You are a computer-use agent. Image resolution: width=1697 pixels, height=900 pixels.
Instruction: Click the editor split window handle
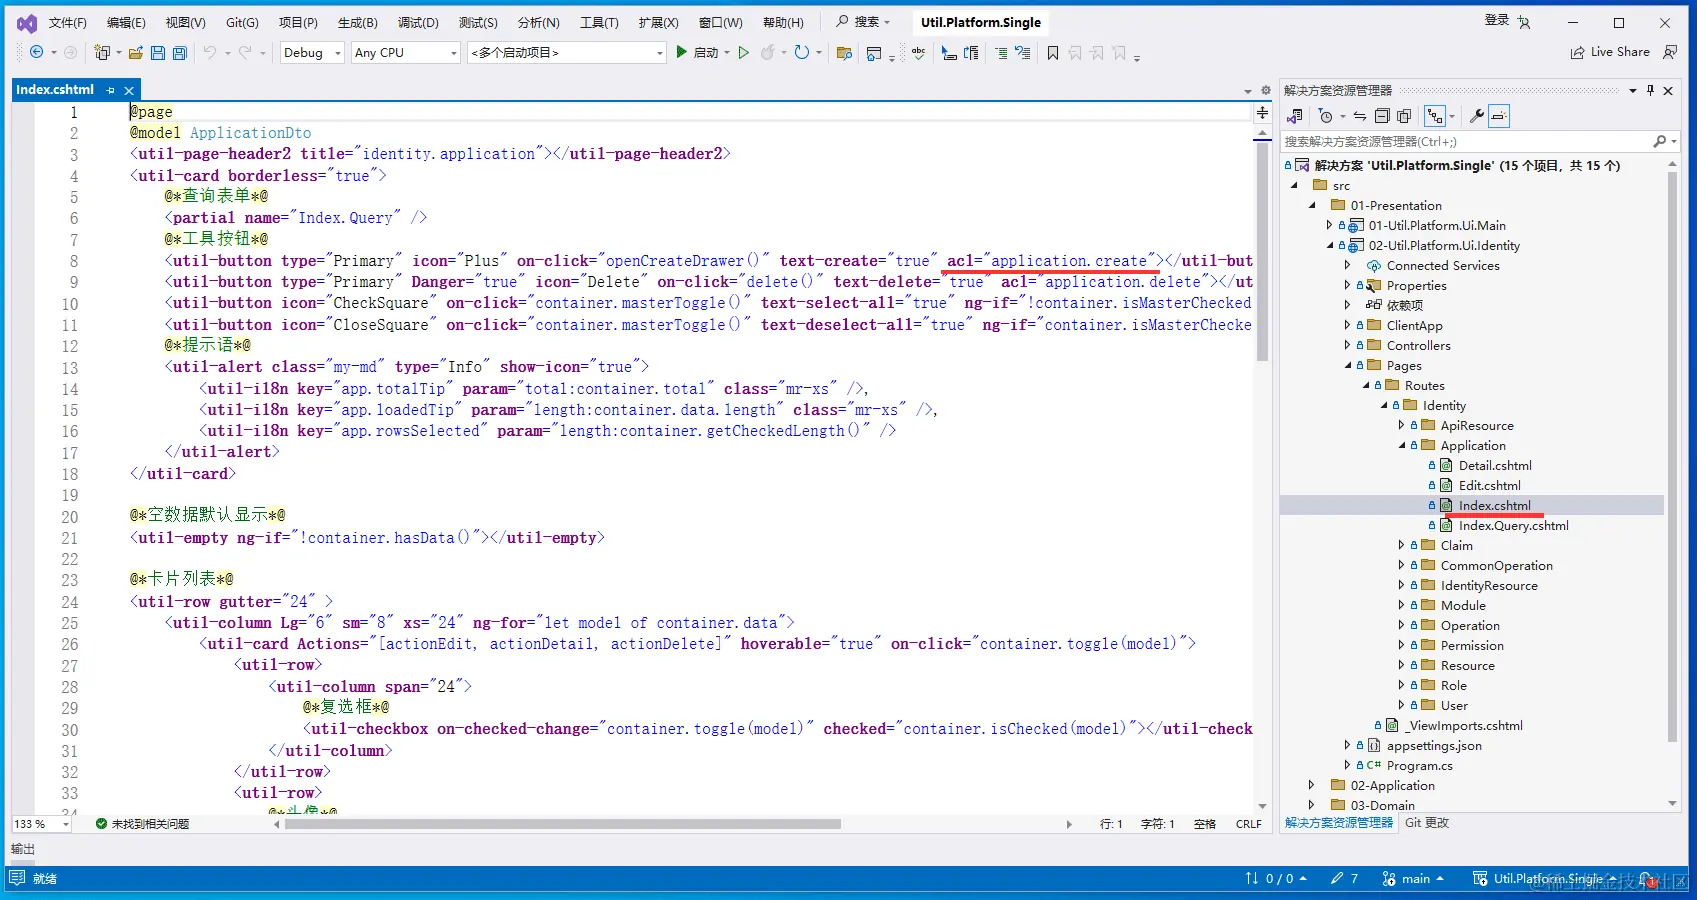click(x=1262, y=113)
